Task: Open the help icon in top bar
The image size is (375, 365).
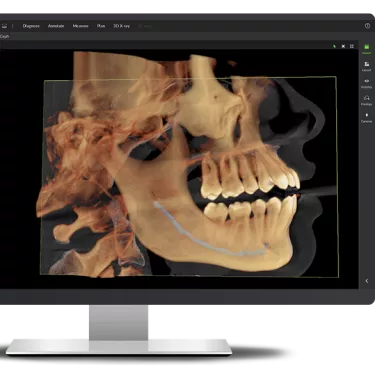Action: coord(367,26)
